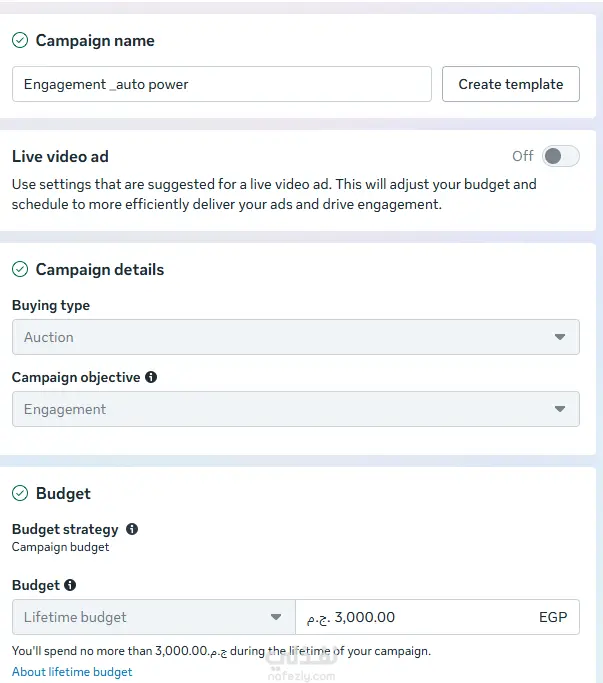Click the Lifetime budget dropdown arrow
The image size is (603, 683).
pos(276,617)
